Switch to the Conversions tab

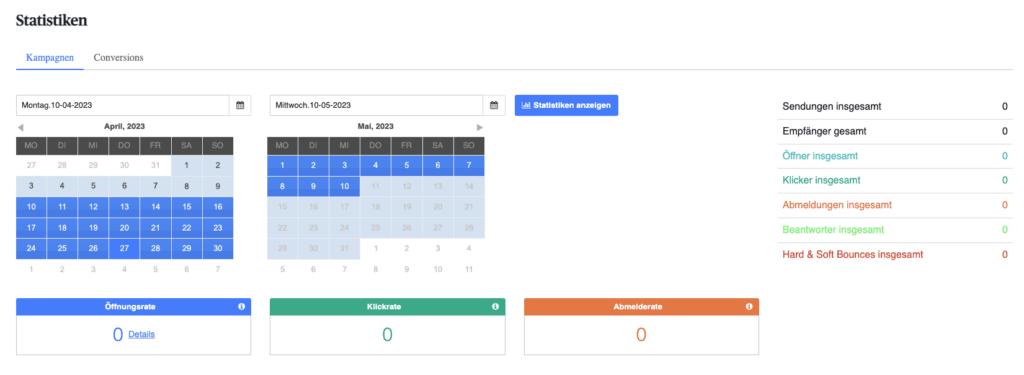[x=118, y=57]
